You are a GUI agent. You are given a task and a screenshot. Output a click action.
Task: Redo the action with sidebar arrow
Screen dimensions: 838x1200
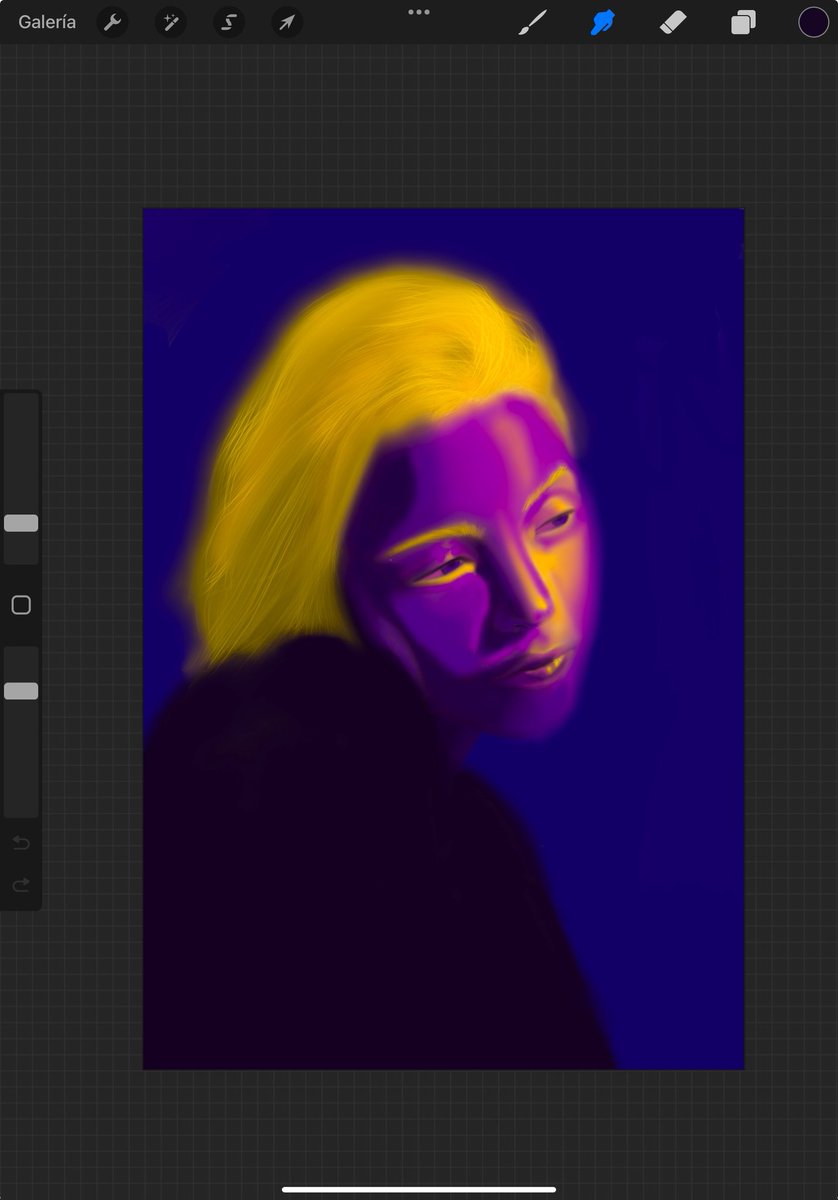[21, 885]
